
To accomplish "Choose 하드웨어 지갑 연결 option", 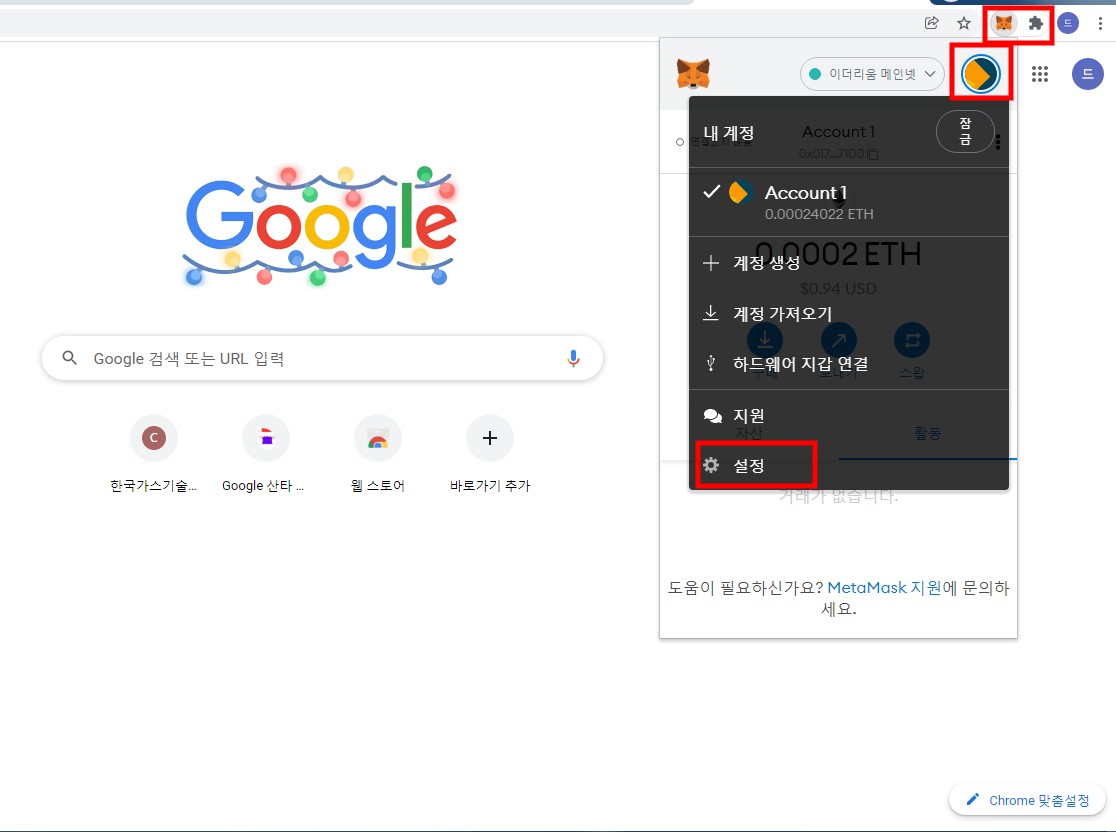I will 848,364.
